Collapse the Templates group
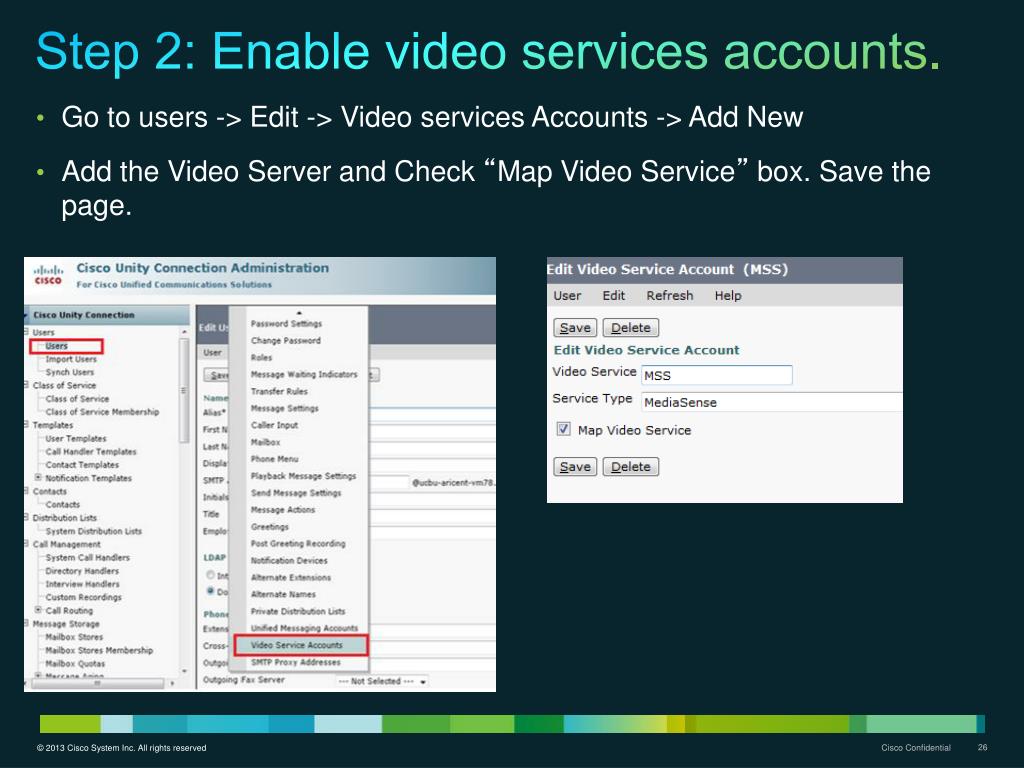 pos(27,424)
